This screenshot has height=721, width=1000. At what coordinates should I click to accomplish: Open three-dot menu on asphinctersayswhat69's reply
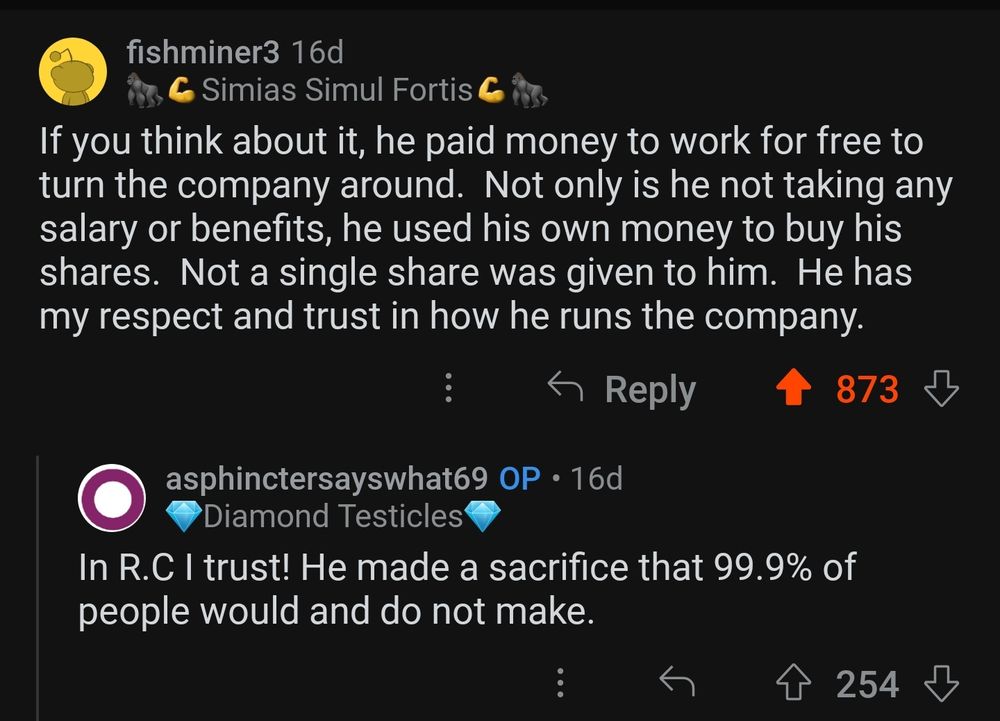[560, 684]
